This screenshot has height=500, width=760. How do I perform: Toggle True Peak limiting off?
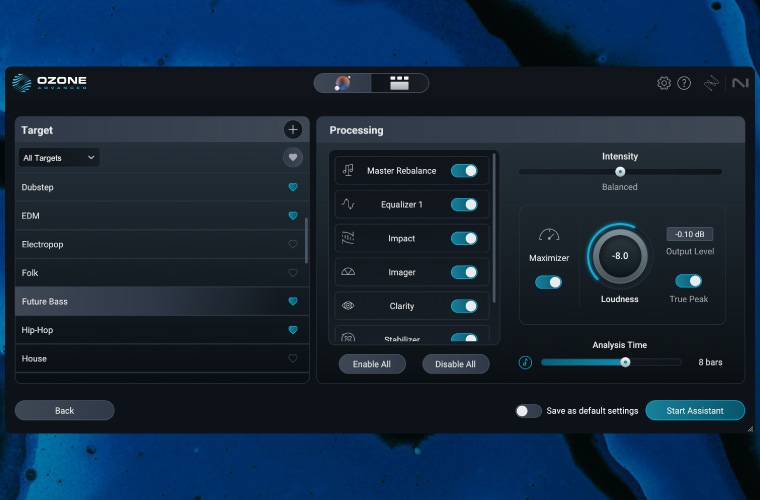click(688, 281)
